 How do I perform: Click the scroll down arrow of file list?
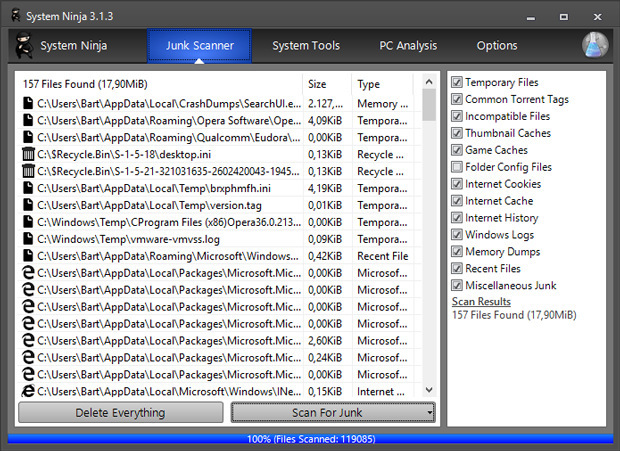pos(429,390)
